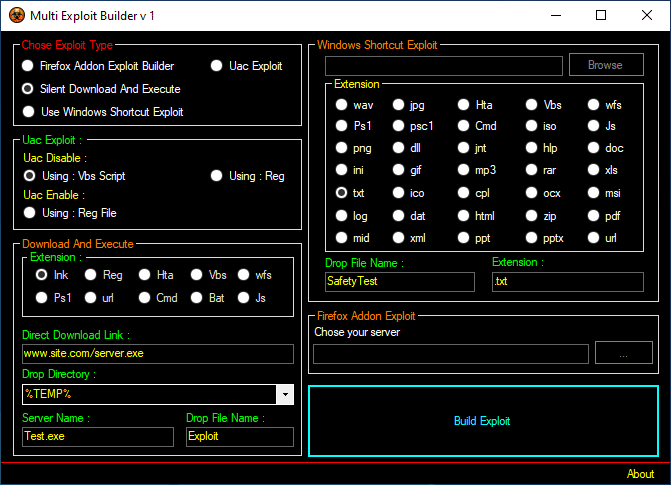
Task: Pick the Using : Reg File option
Action: pyautogui.click(x=29, y=213)
